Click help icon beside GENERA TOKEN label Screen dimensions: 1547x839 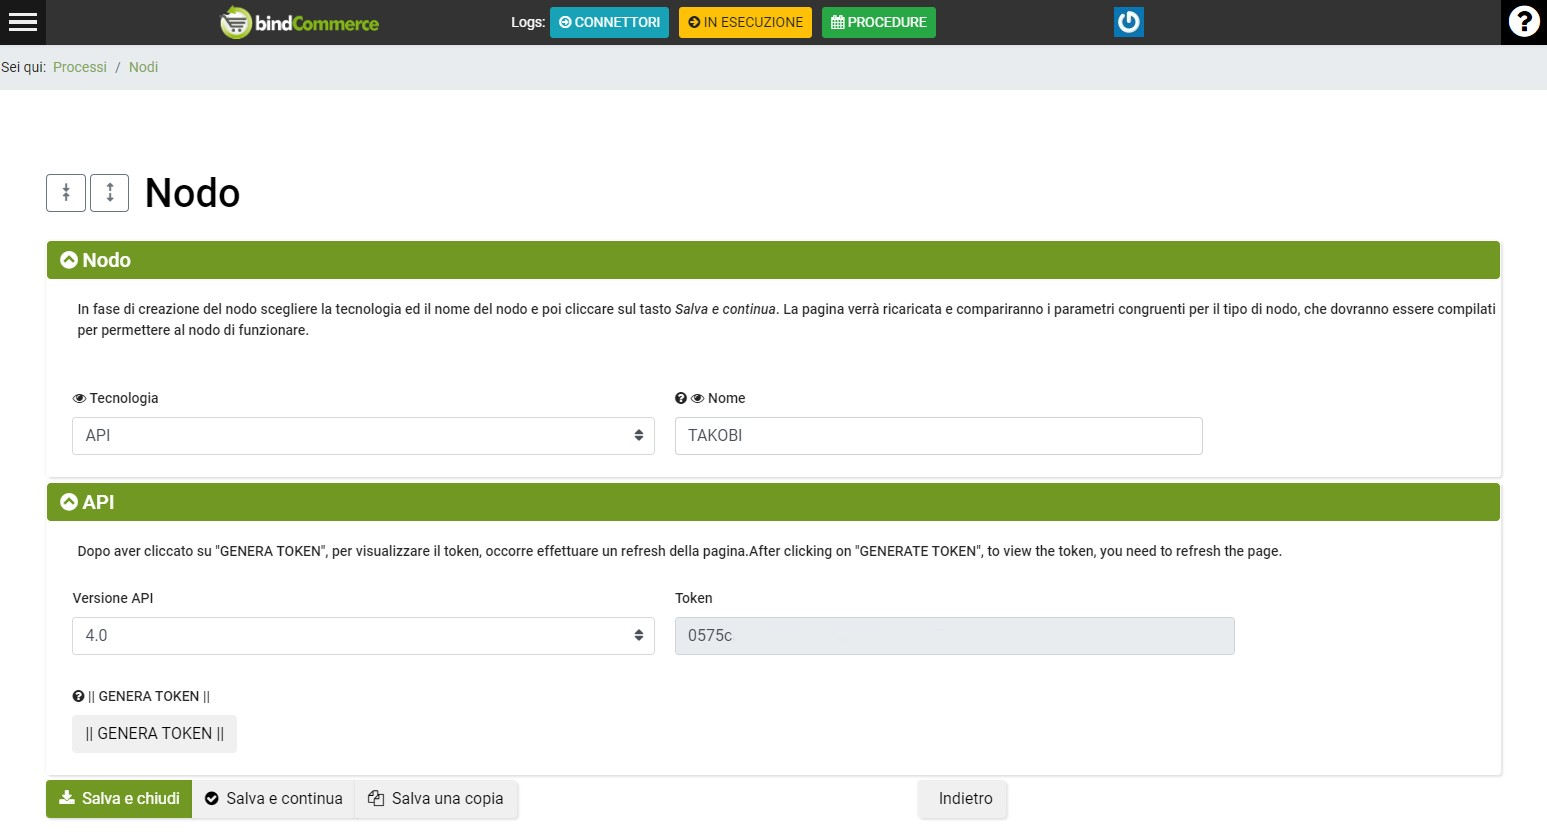click(78, 696)
